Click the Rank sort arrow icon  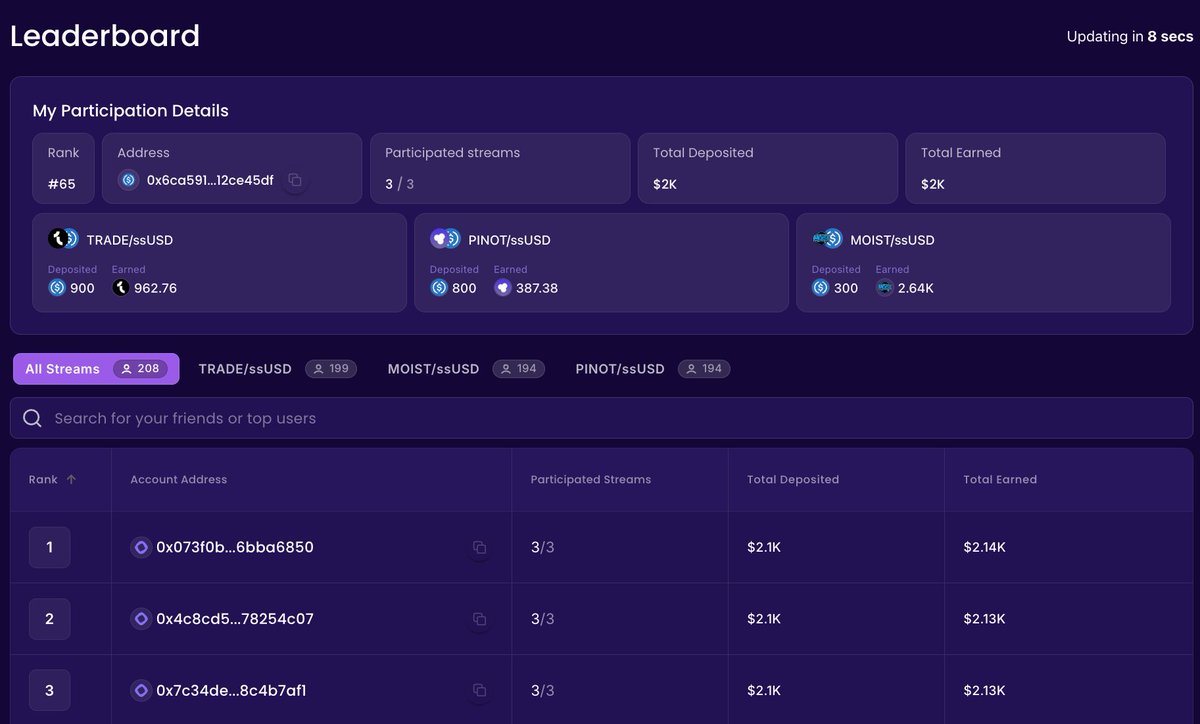pyautogui.click(x=71, y=480)
